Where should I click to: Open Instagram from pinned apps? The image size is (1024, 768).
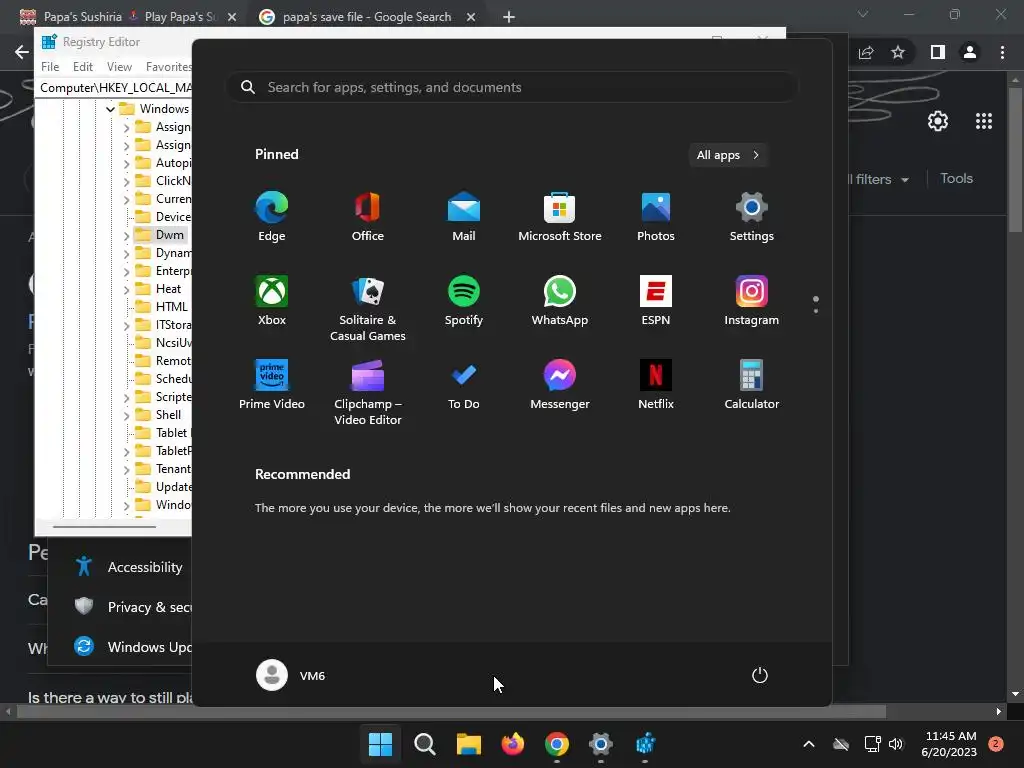point(752,301)
